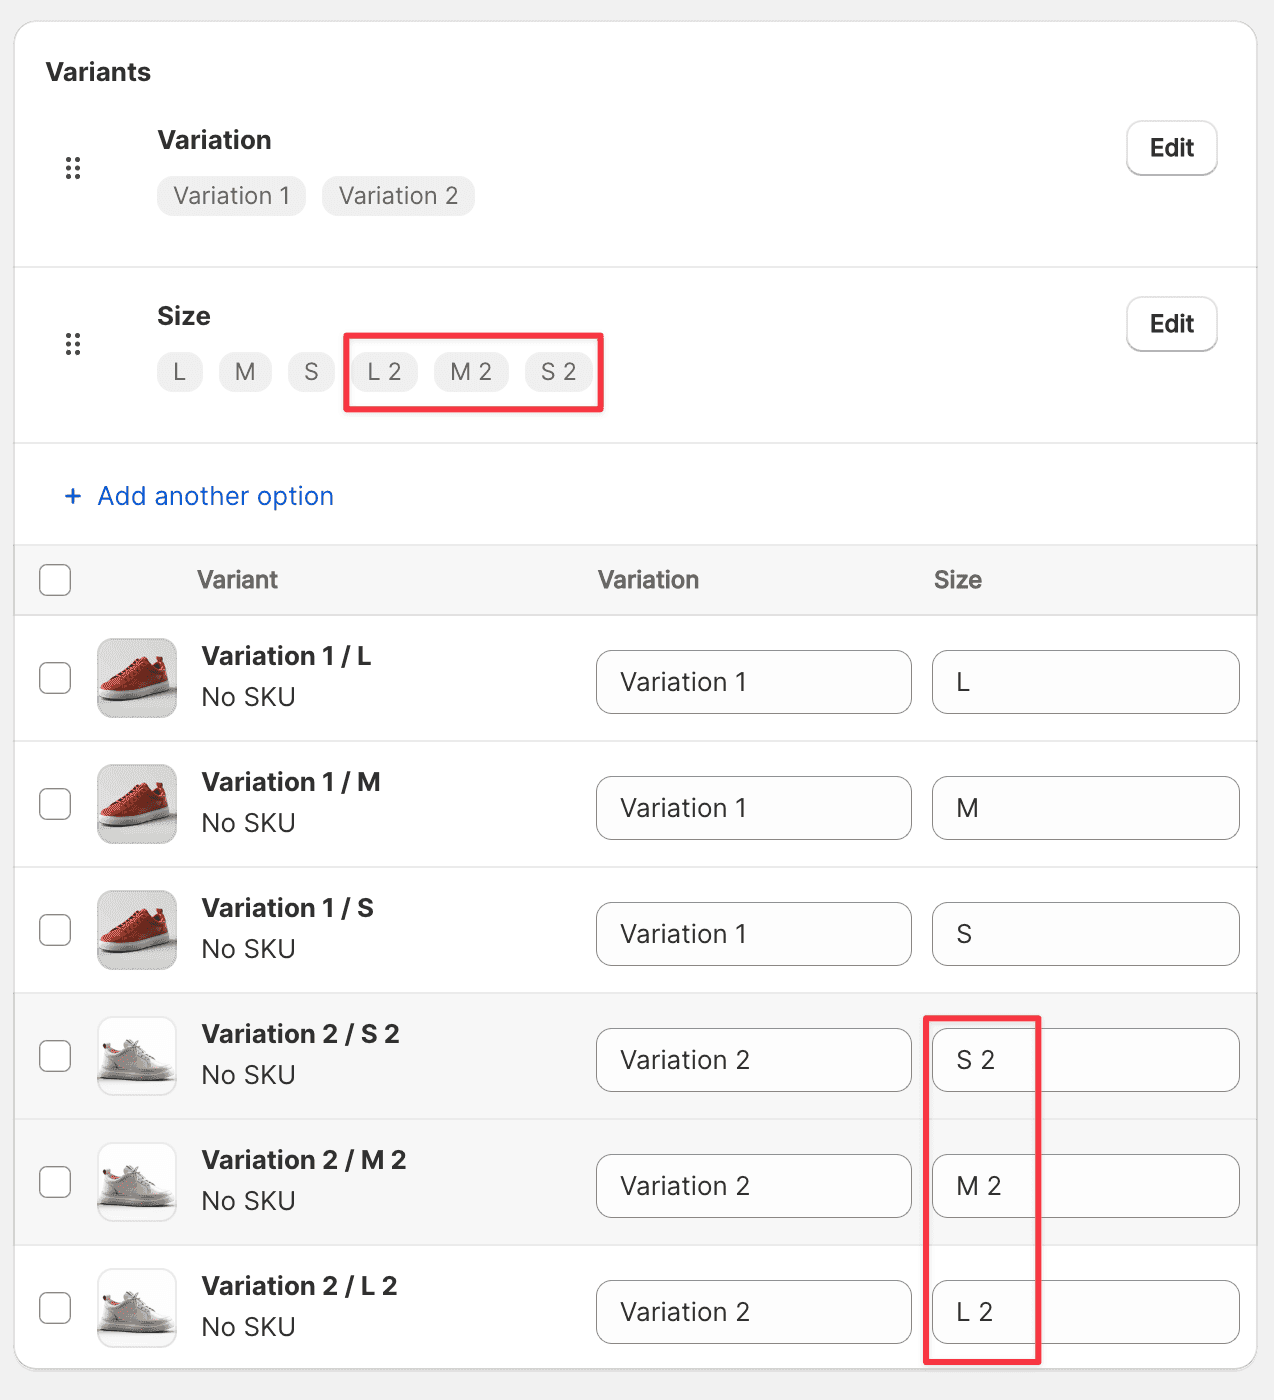Edit the Variation option values
The width and height of the screenshot is (1274, 1400).
click(1171, 148)
